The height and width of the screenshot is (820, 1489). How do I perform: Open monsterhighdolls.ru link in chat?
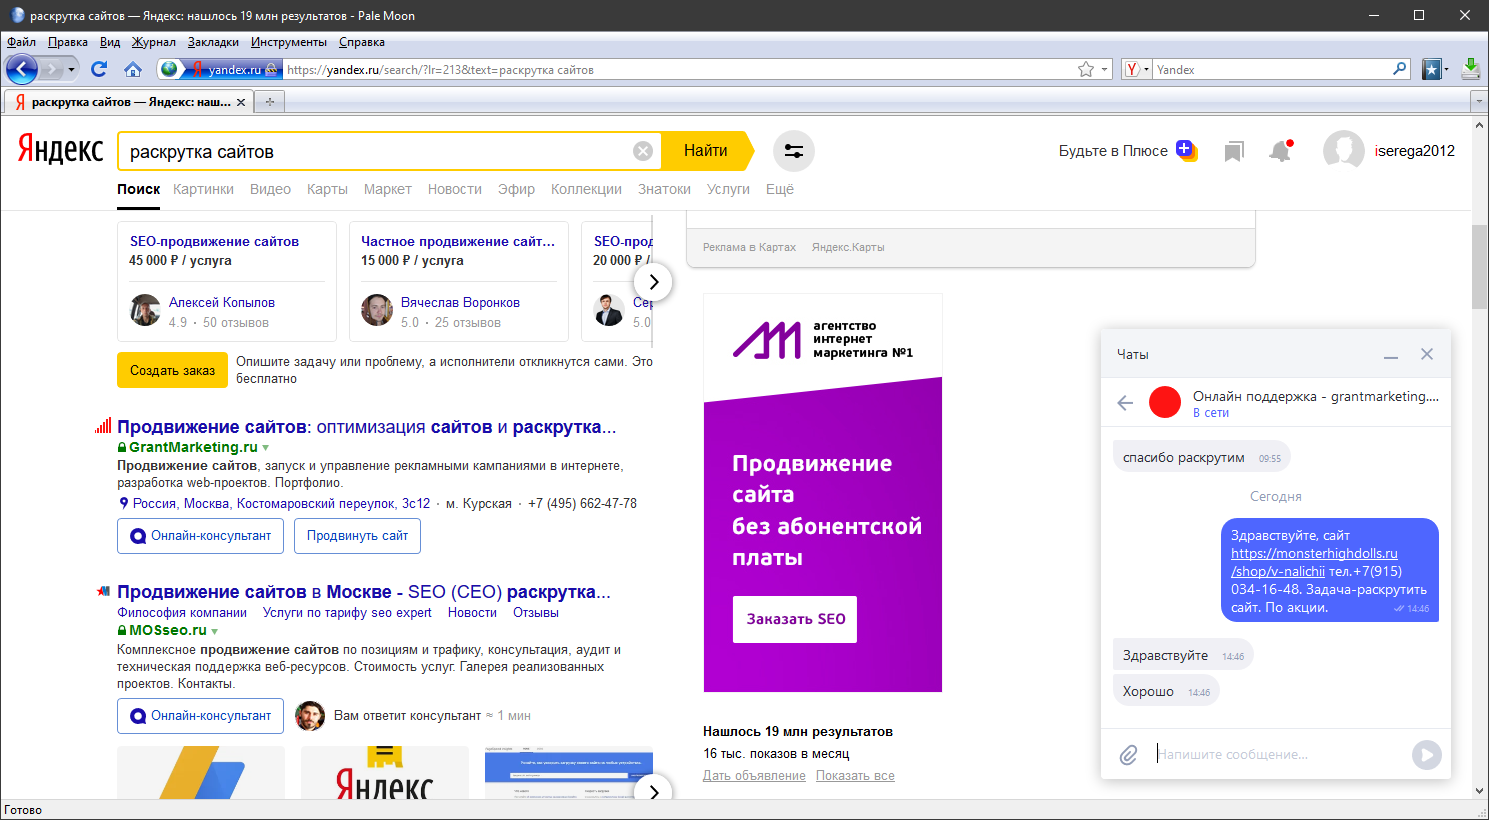pos(1314,562)
